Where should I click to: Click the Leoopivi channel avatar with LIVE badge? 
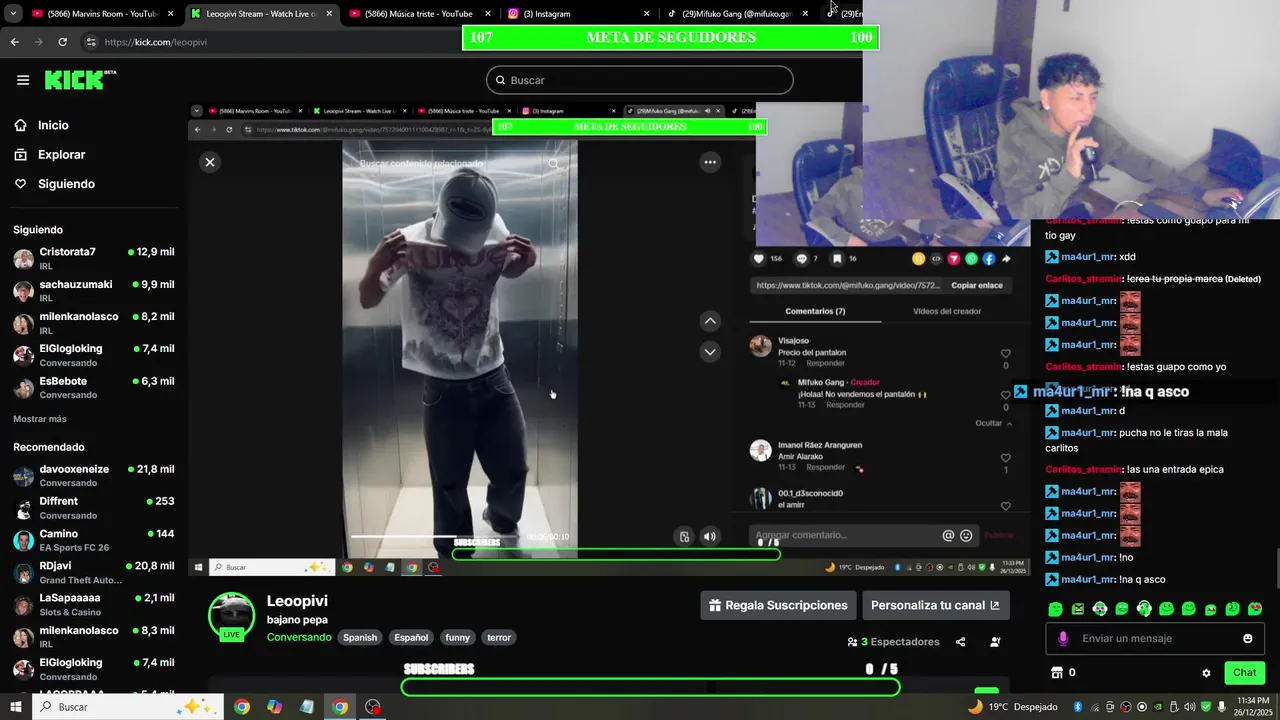point(231,617)
